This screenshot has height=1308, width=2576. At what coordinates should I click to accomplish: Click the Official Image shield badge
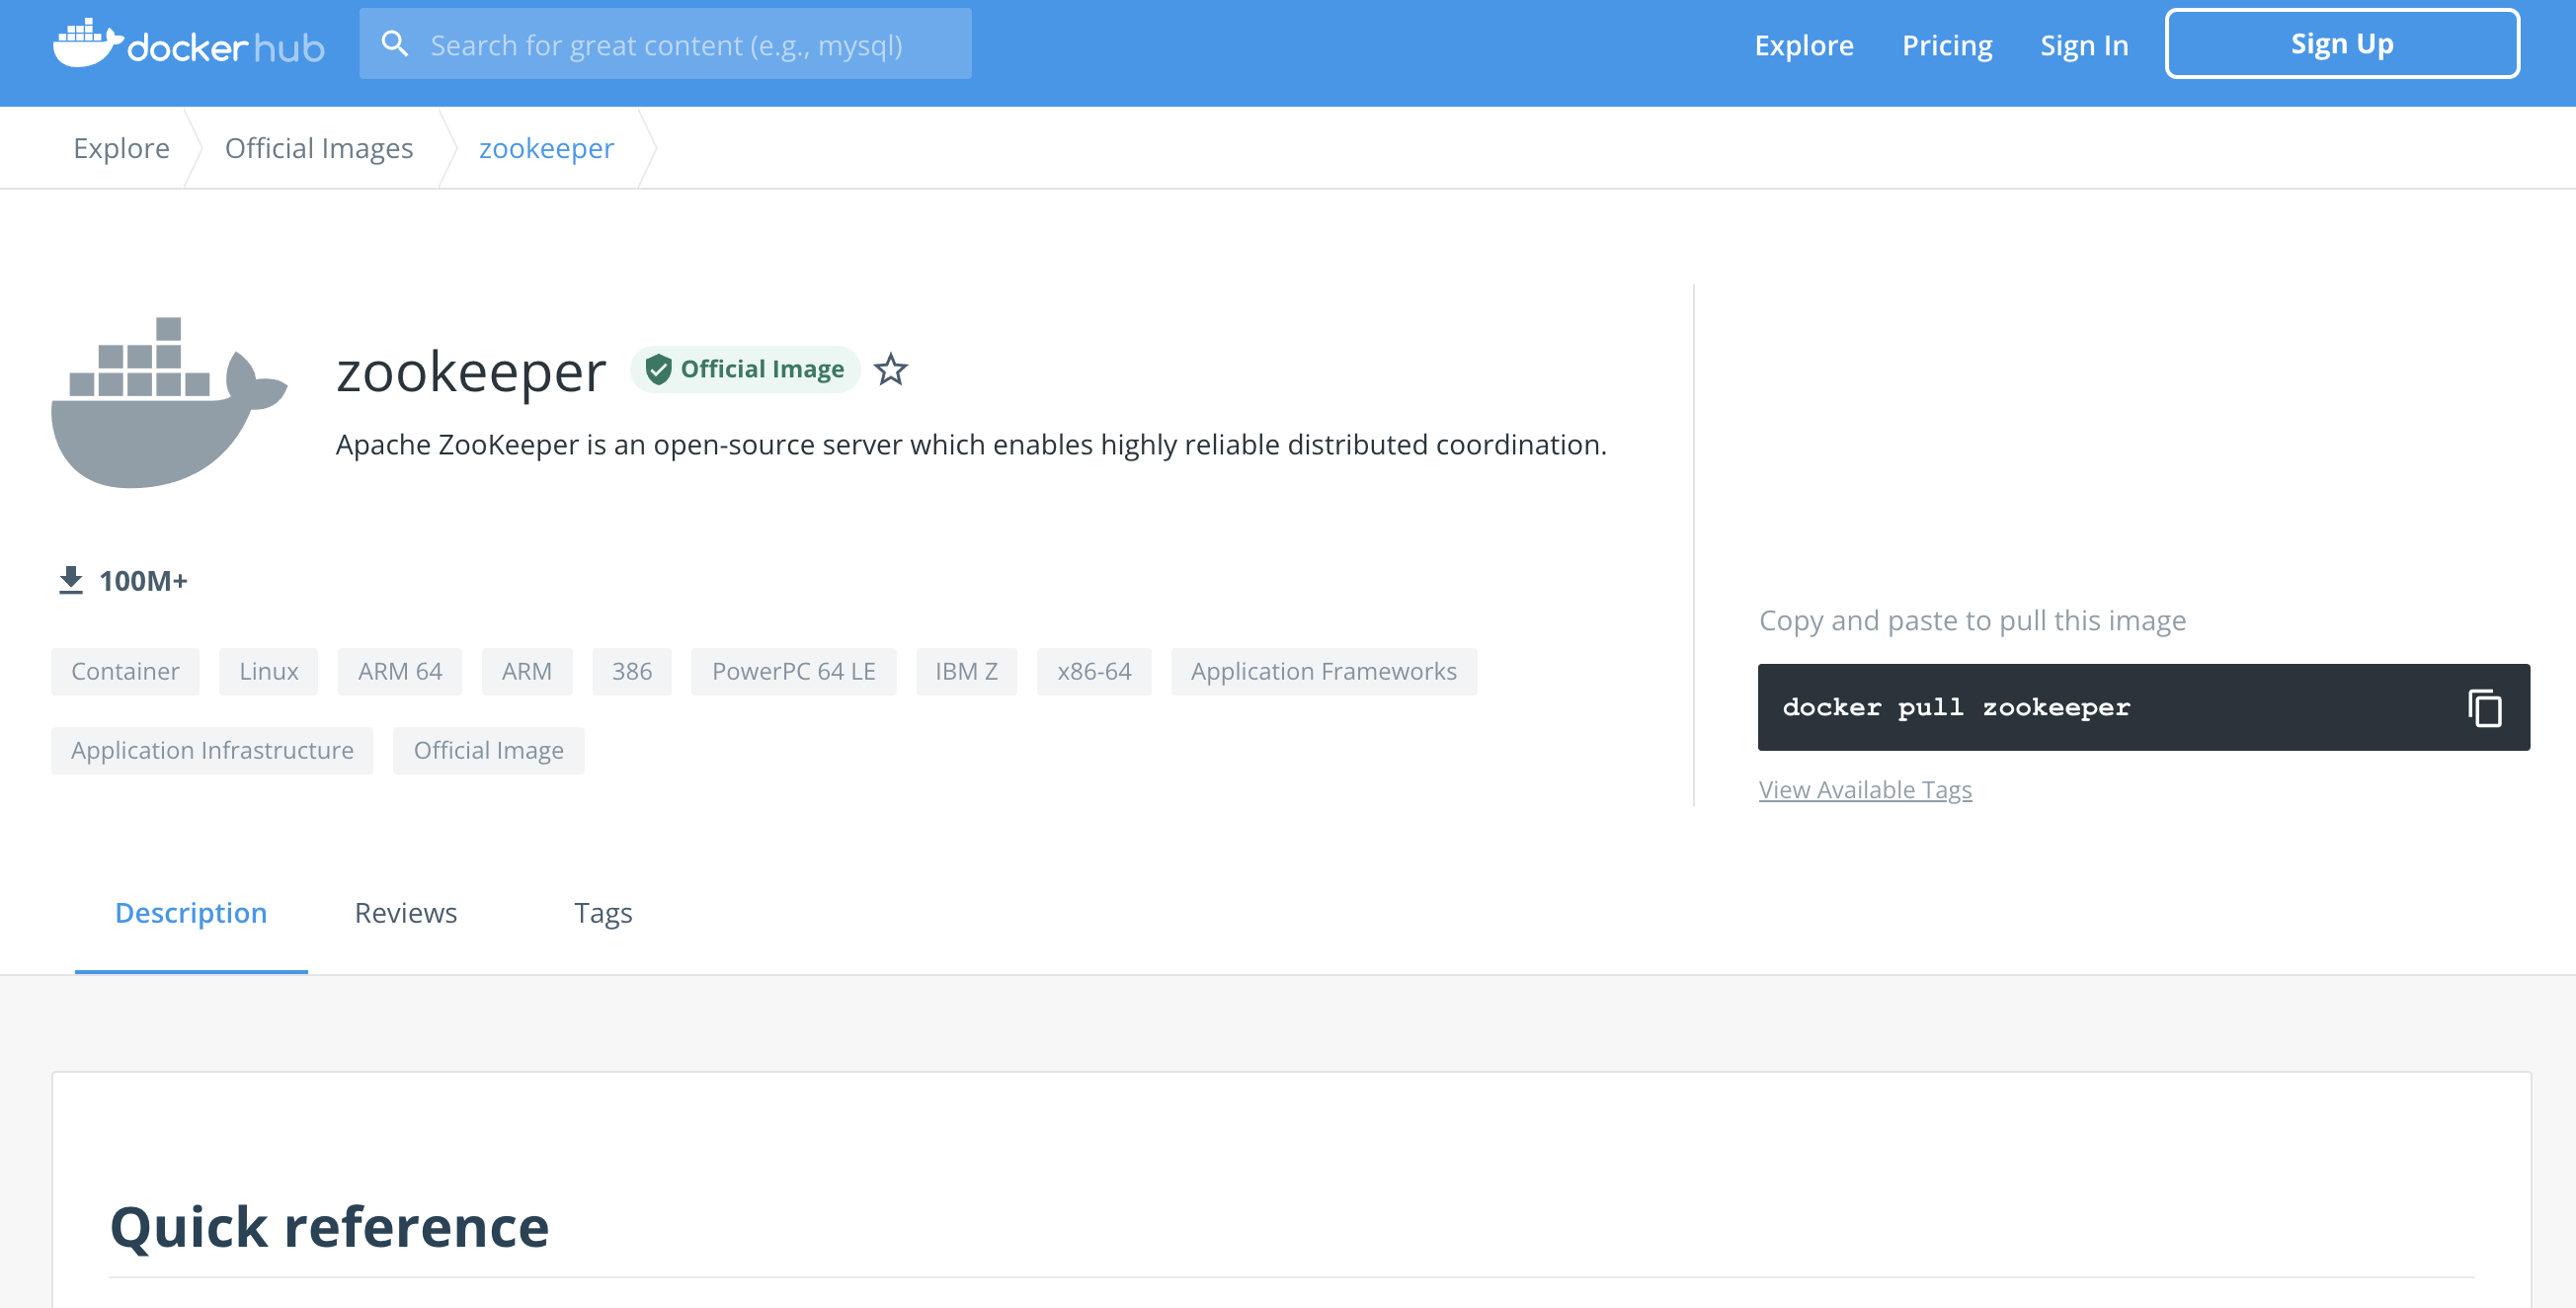(745, 370)
